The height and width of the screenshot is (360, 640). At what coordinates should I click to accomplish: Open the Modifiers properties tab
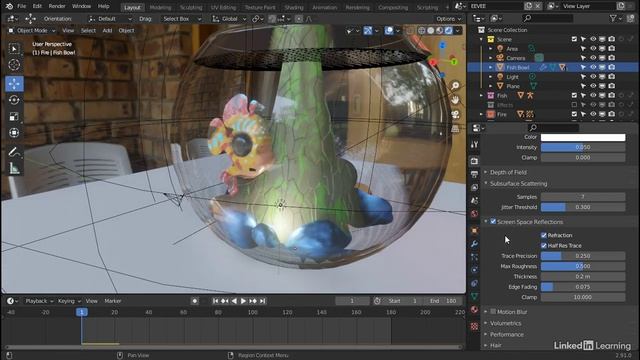coord(474,244)
